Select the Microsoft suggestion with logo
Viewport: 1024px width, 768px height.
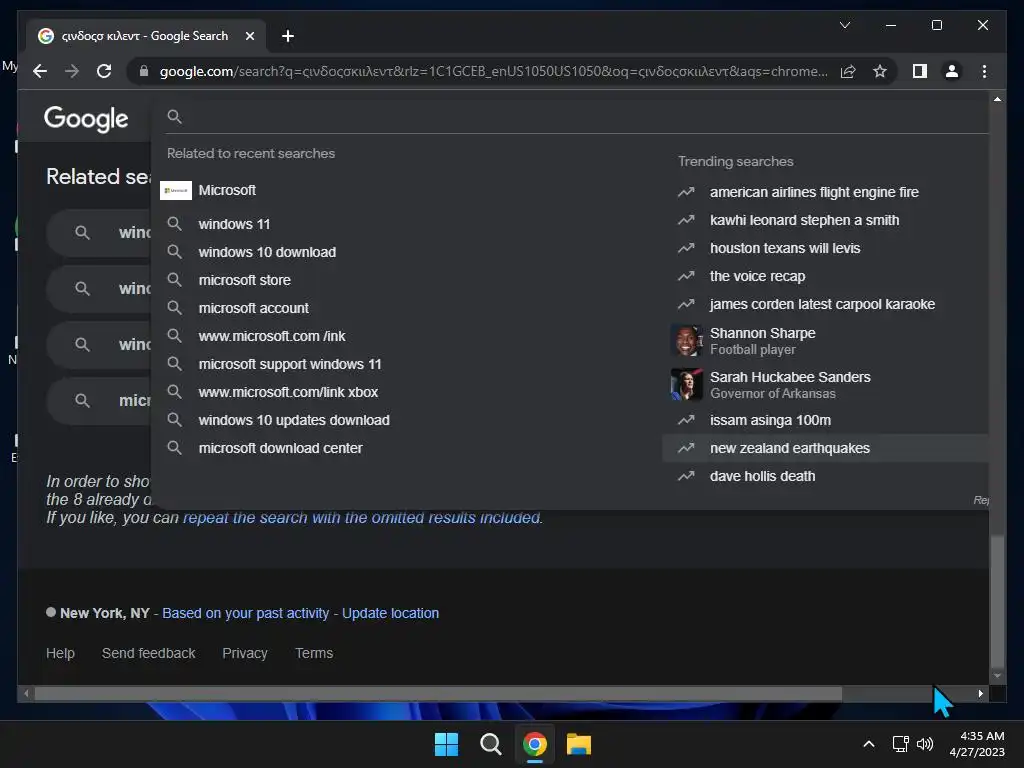coord(405,190)
